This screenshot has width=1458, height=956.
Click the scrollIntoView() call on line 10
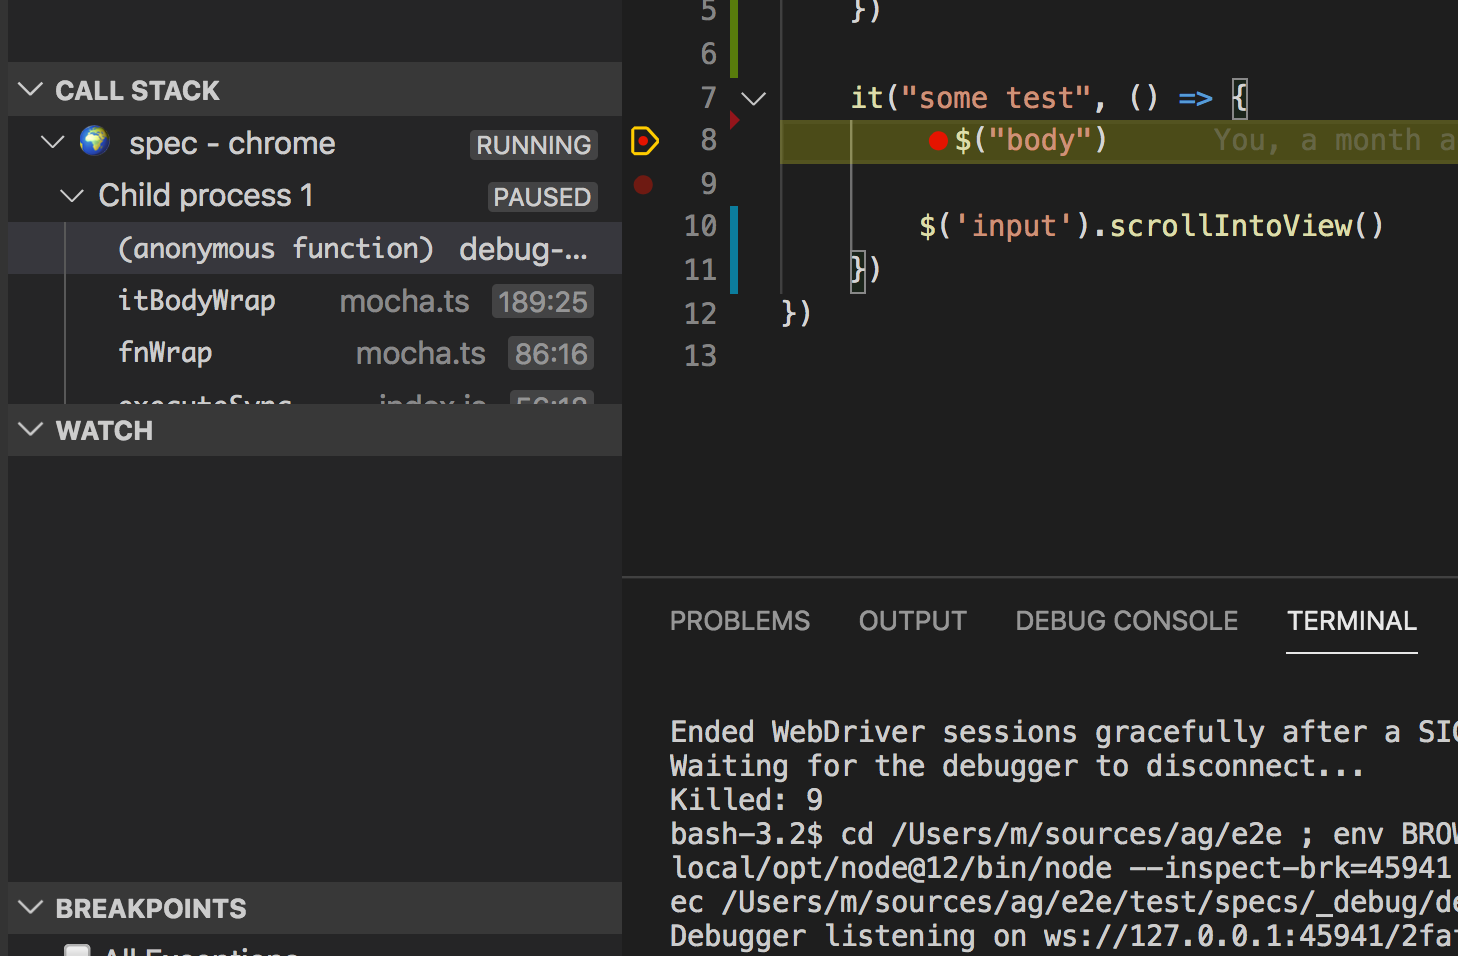[x=1246, y=226]
